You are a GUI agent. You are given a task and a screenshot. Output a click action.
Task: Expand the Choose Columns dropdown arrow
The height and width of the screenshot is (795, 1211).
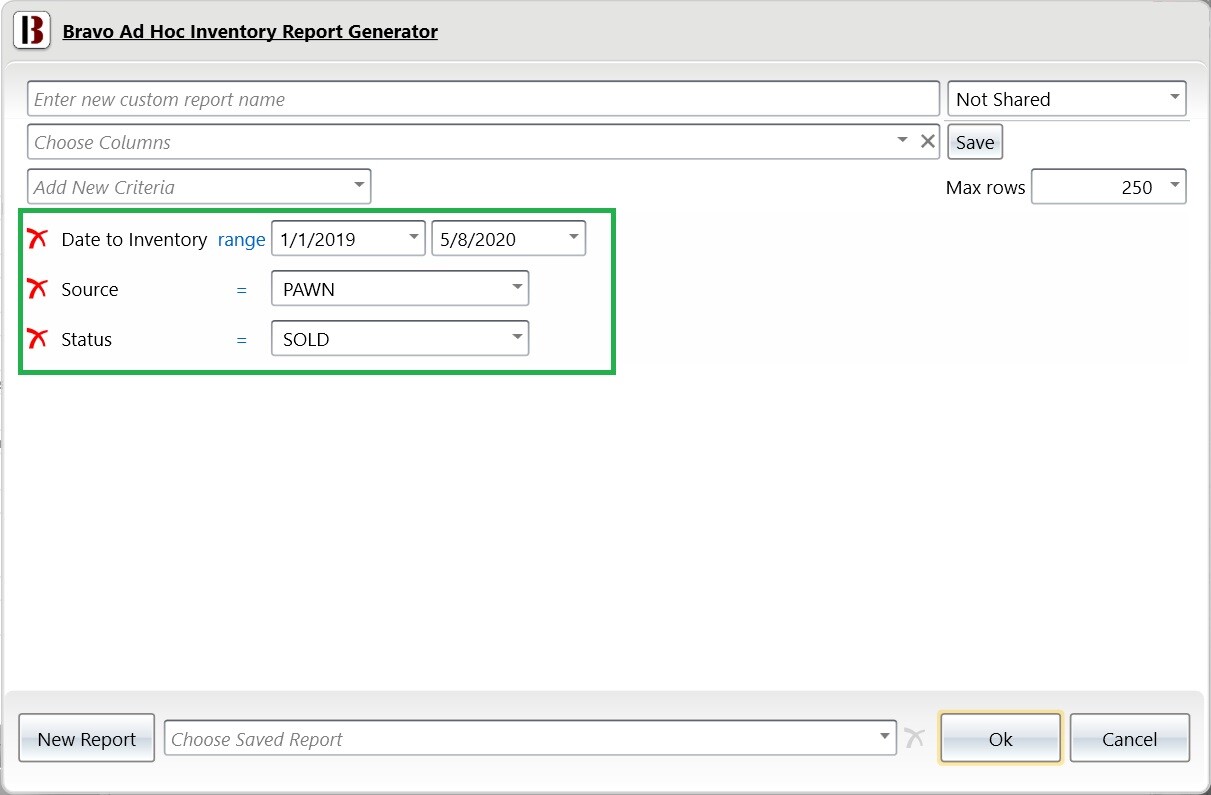[x=902, y=141]
